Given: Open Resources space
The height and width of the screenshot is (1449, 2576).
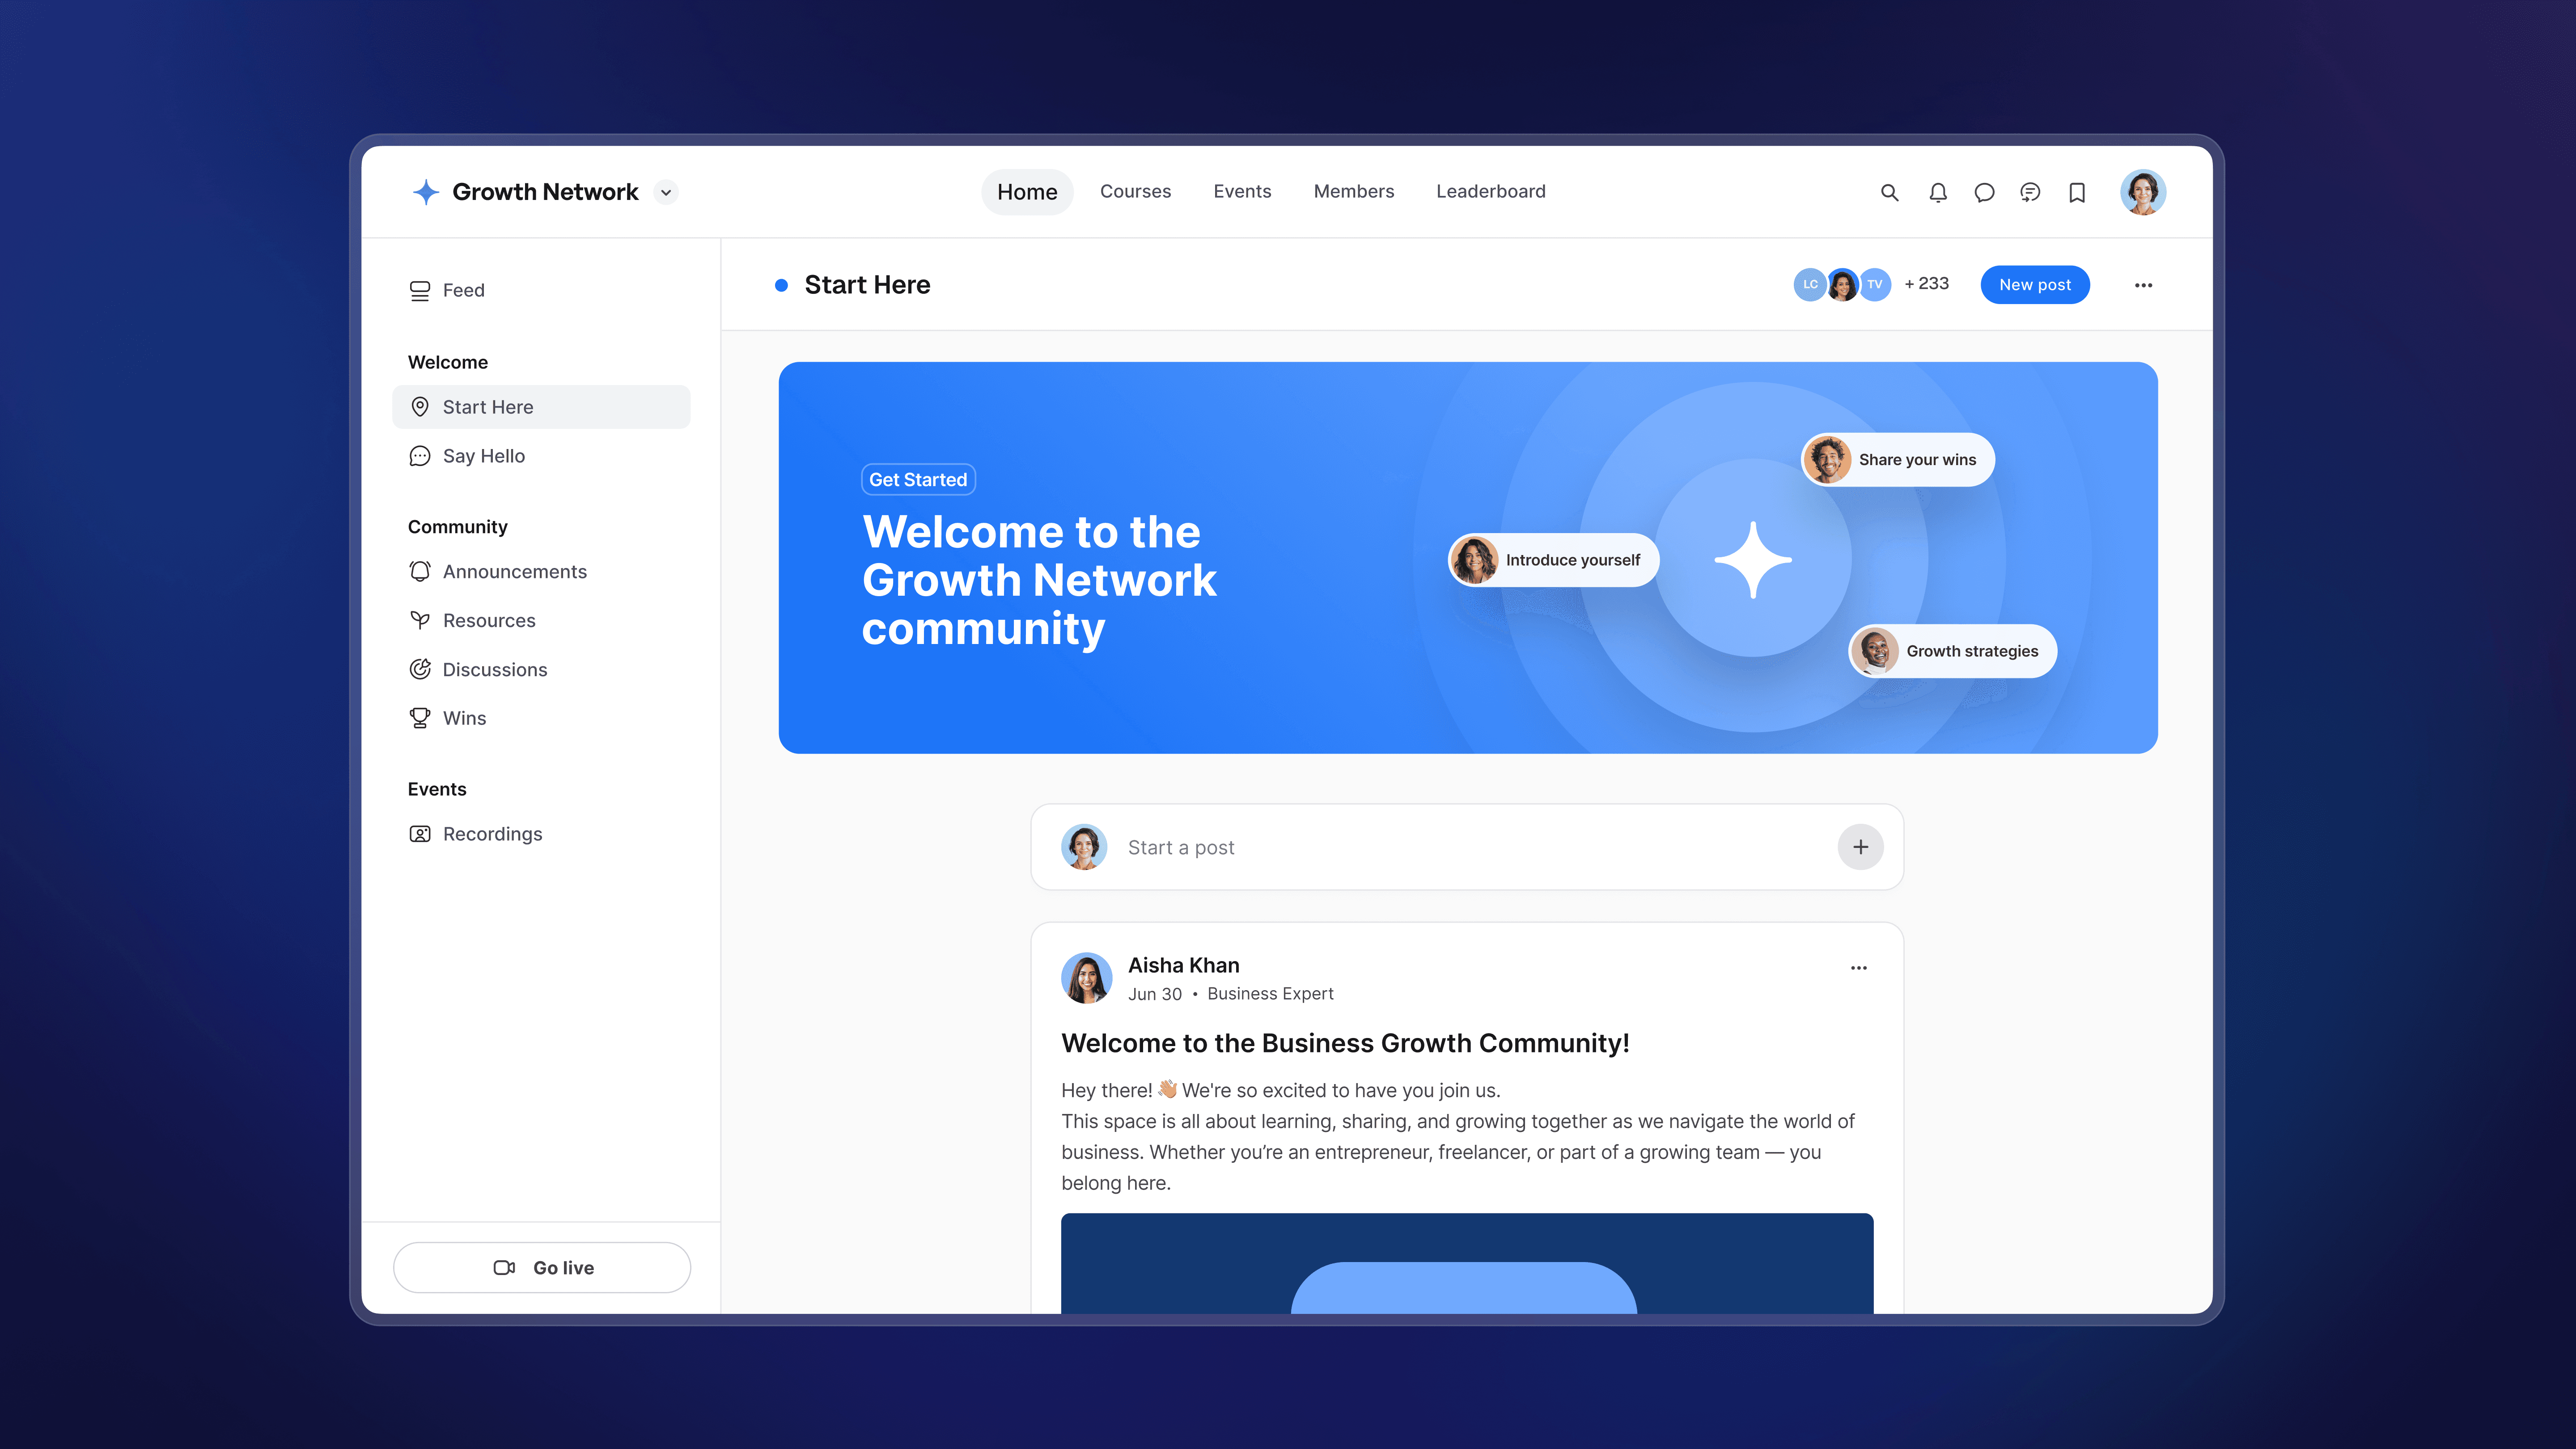Looking at the screenshot, I should [x=541, y=620].
